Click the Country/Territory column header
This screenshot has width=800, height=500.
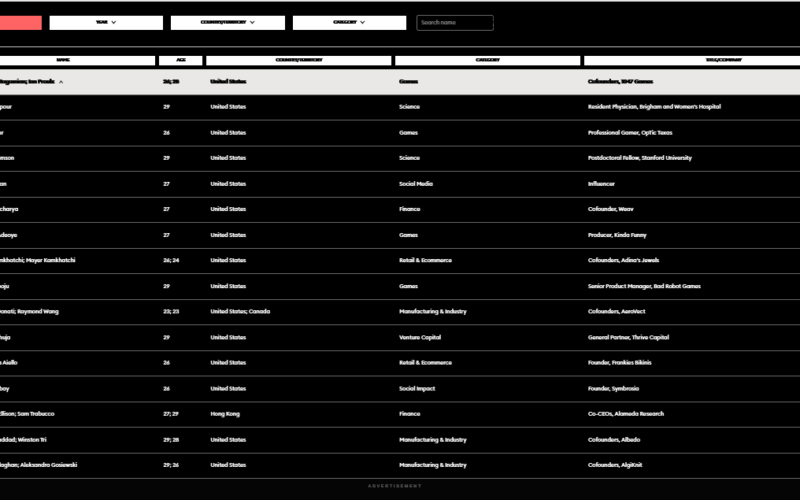(x=298, y=60)
